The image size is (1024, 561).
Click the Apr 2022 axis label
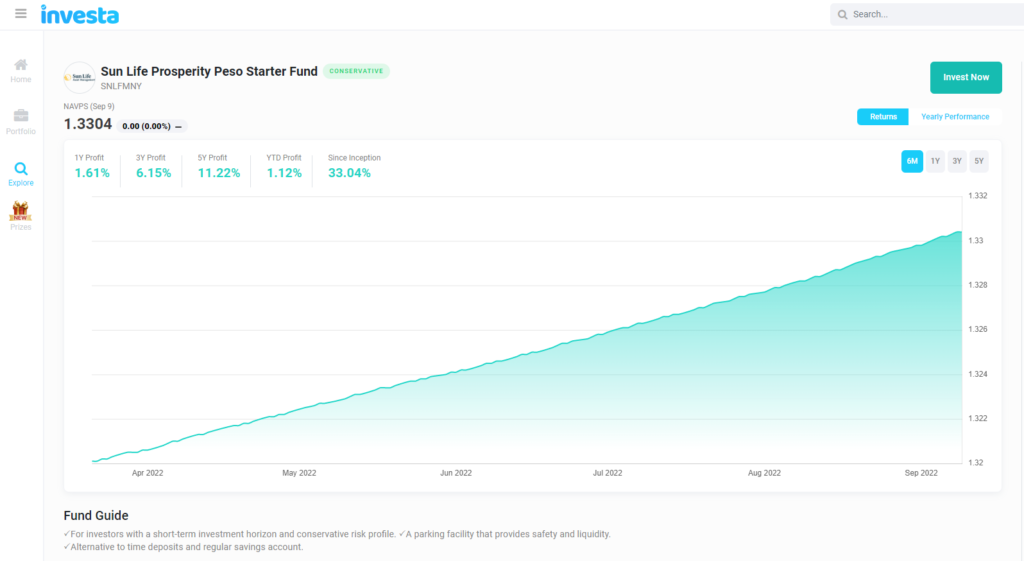click(148, 473)
